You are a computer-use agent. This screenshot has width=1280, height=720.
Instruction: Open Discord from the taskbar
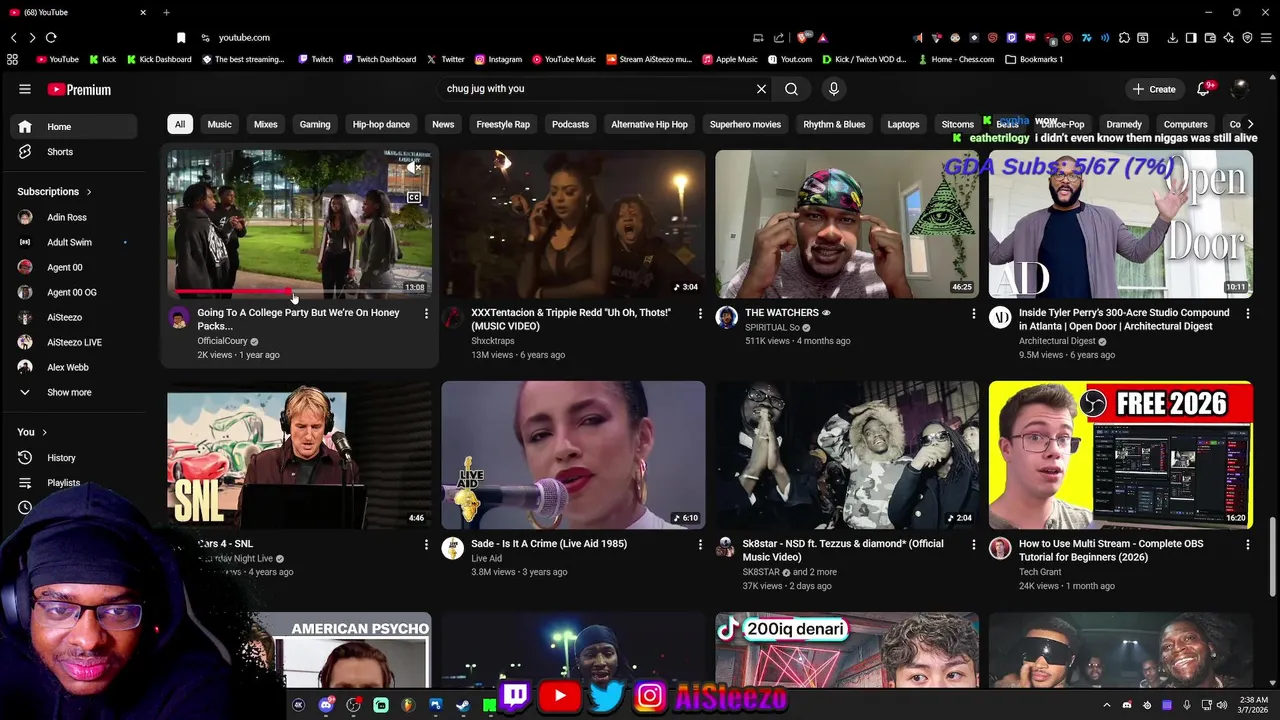tap(326, 705)
